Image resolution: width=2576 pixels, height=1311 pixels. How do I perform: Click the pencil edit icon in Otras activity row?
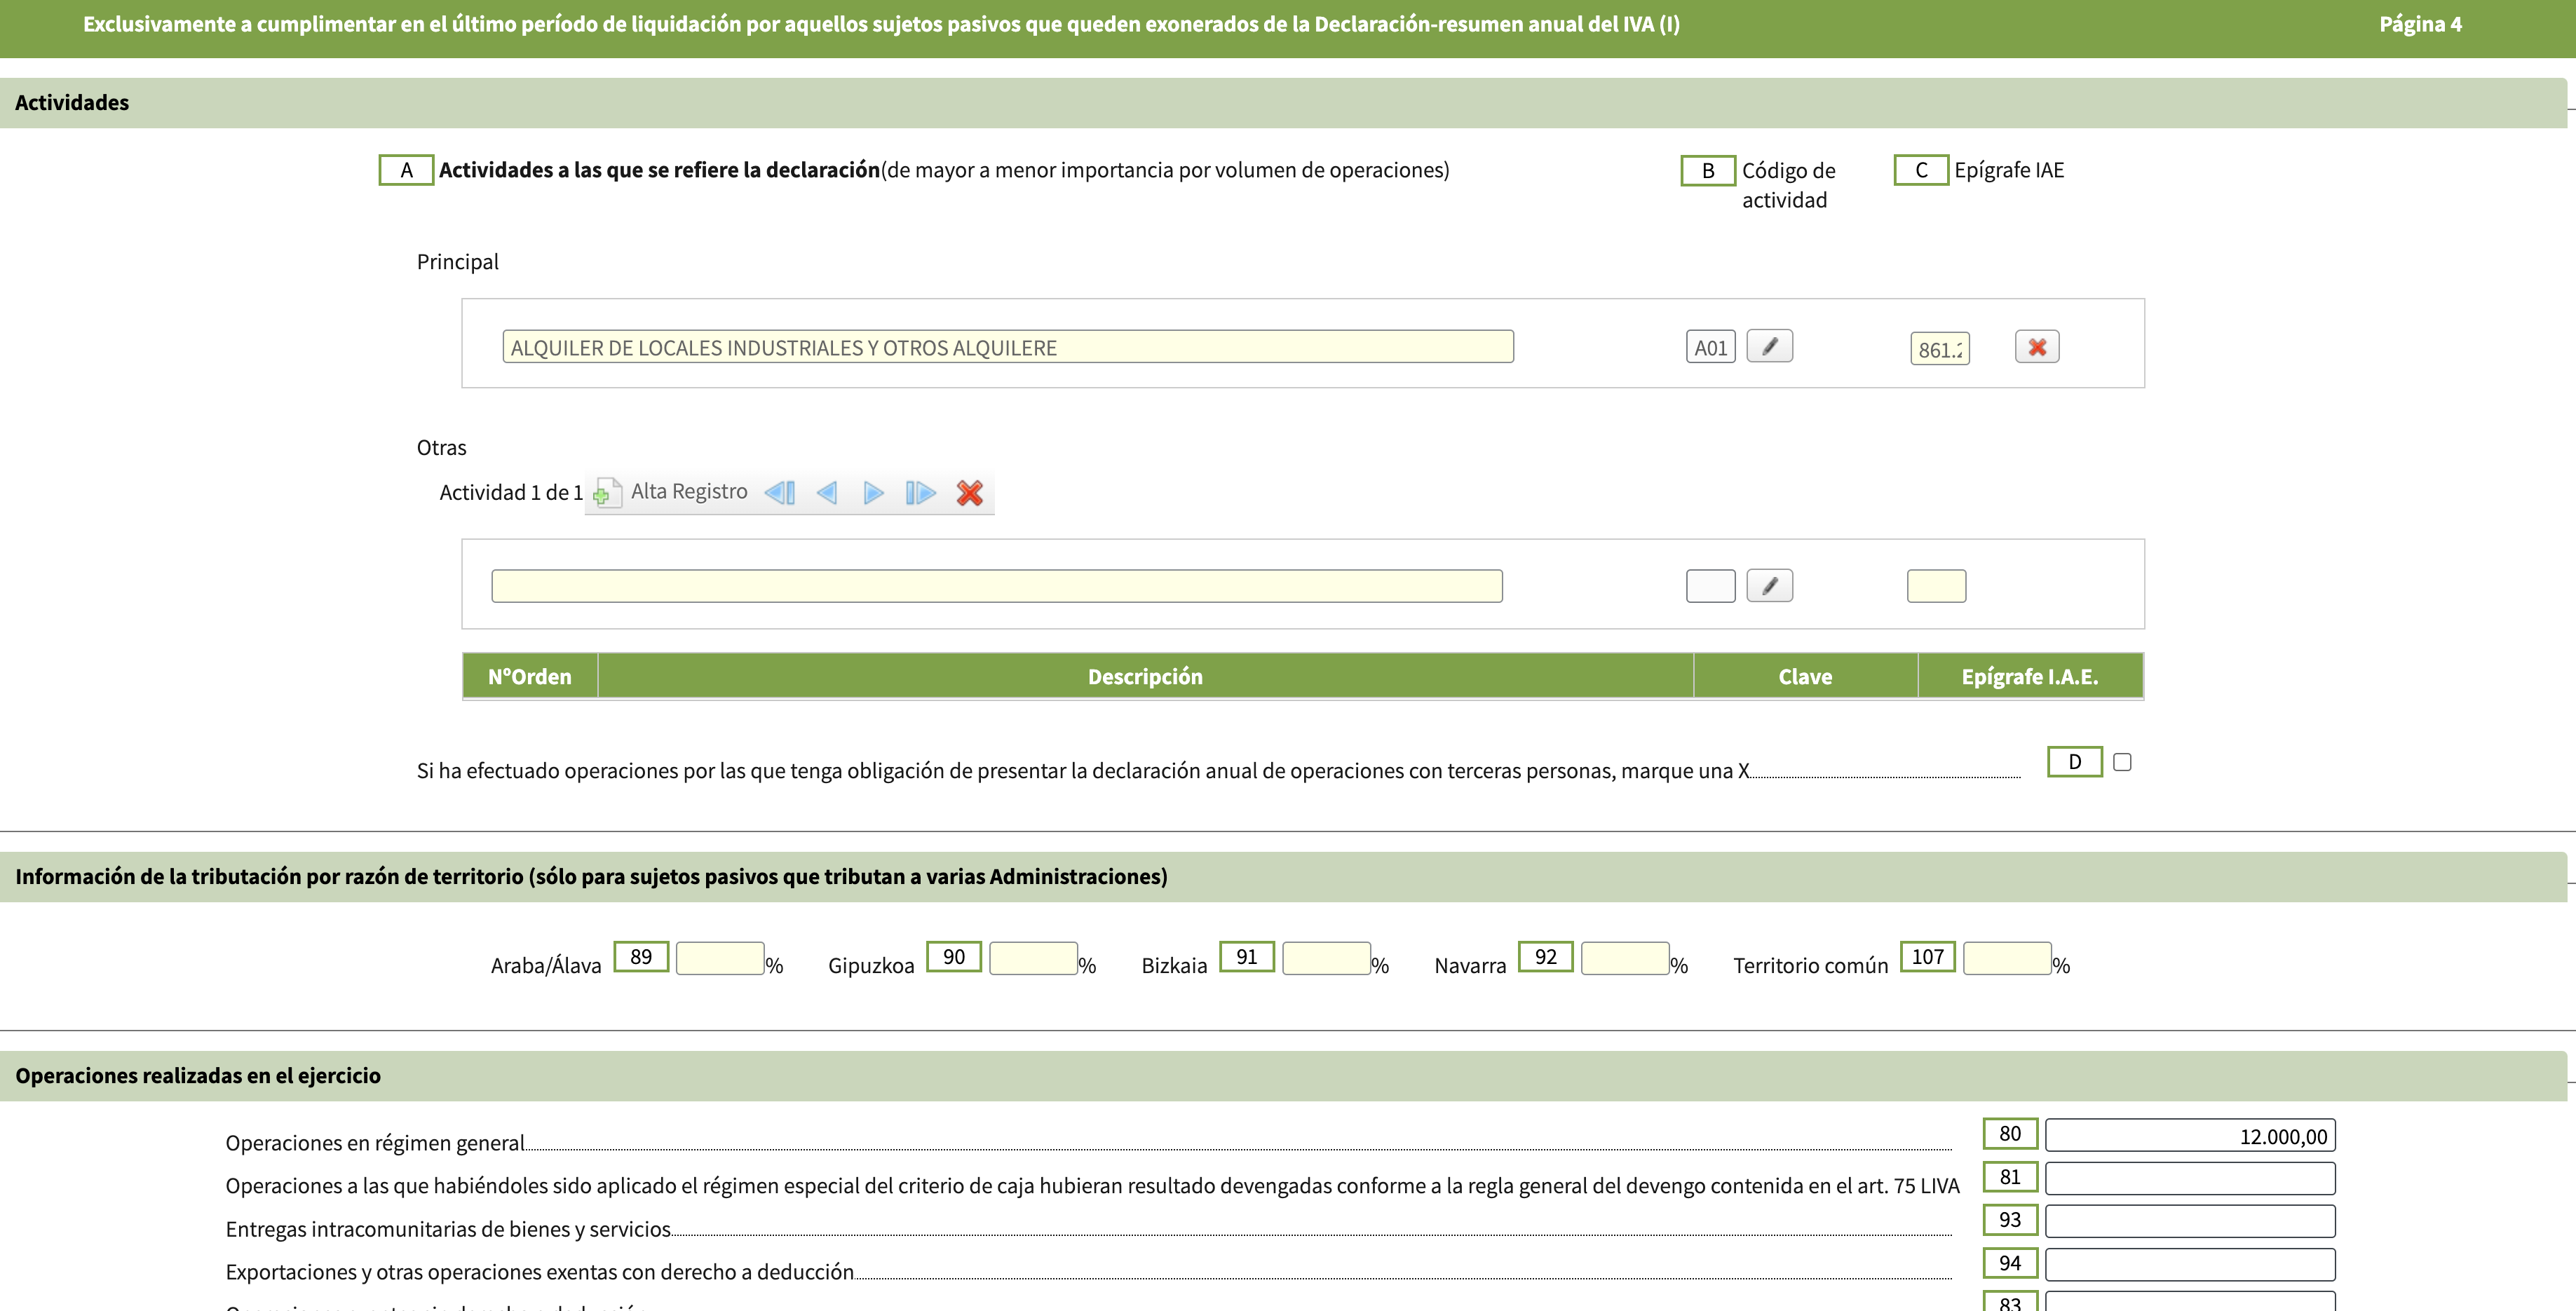pos(1769,586)
